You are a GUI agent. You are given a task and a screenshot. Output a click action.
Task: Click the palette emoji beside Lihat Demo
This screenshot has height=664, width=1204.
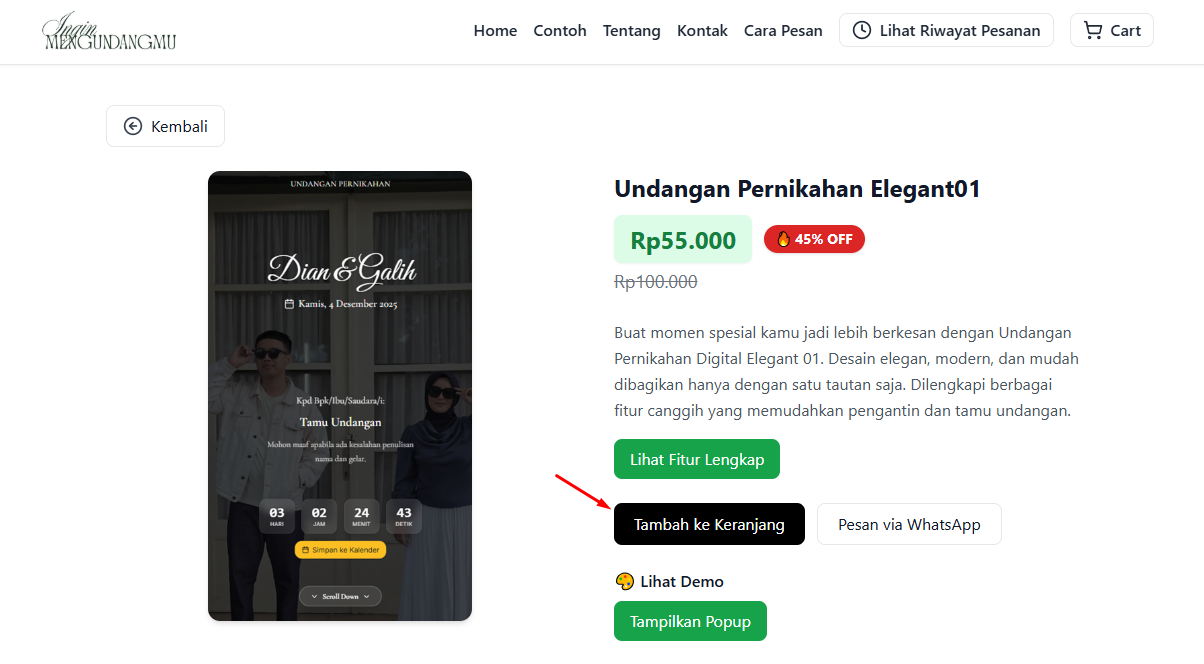[624, 581]
